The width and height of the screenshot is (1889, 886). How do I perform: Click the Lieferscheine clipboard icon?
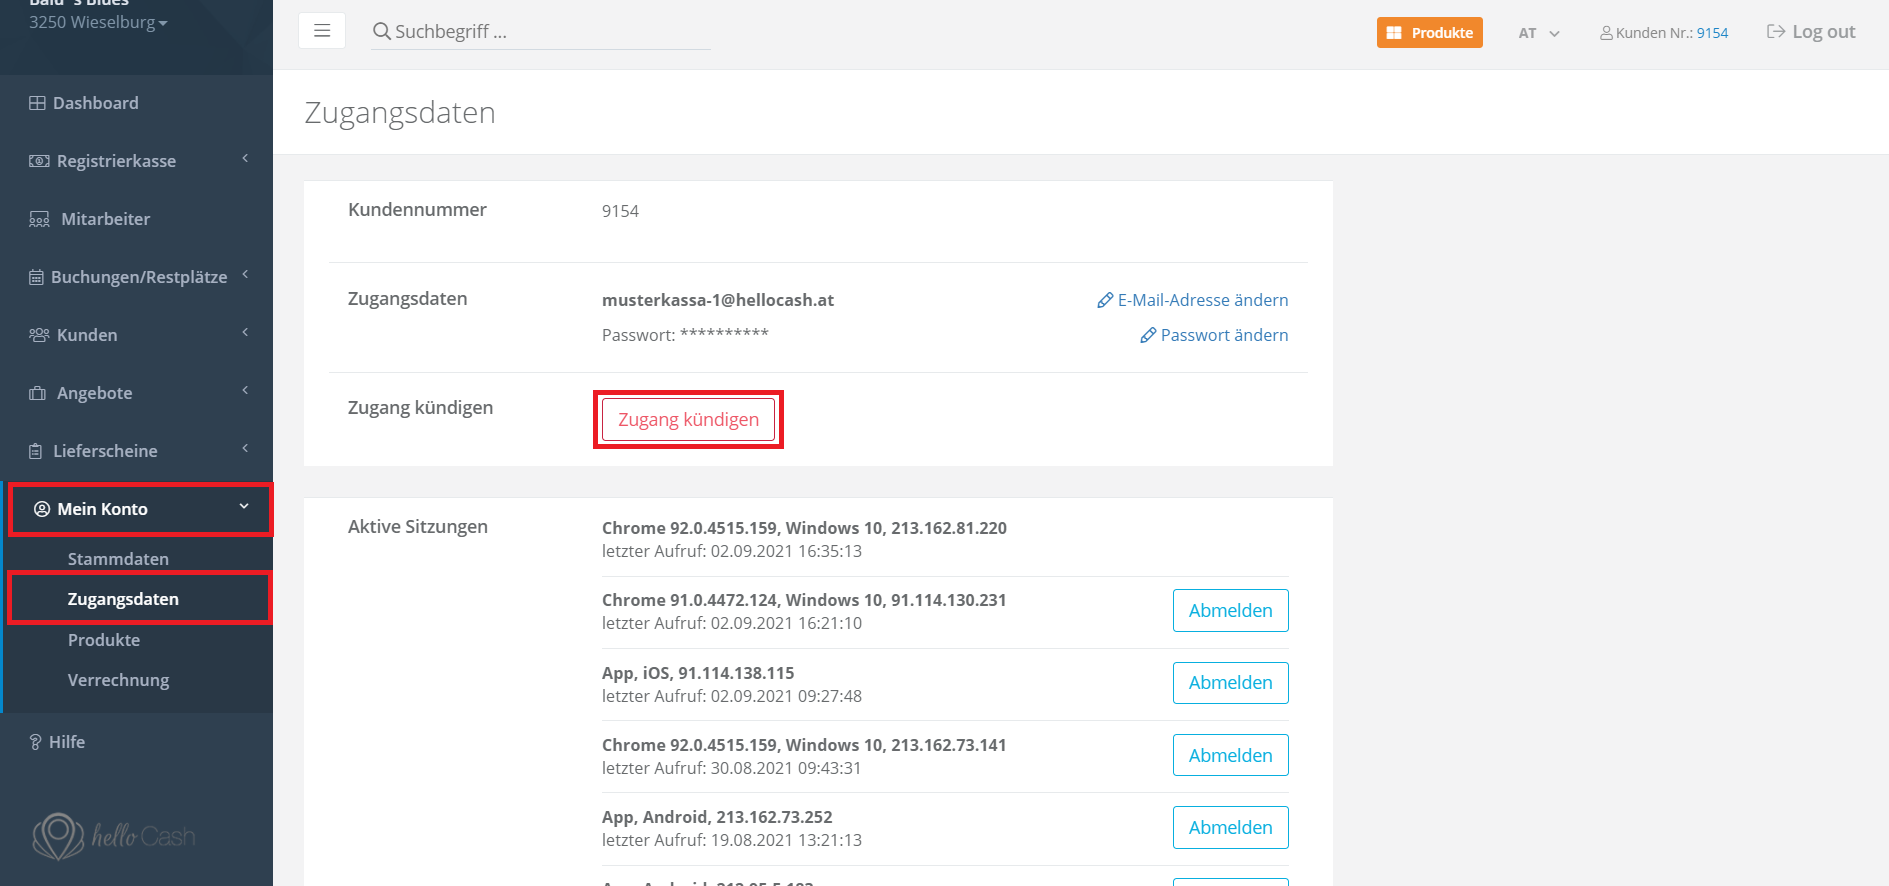(36, 451)
